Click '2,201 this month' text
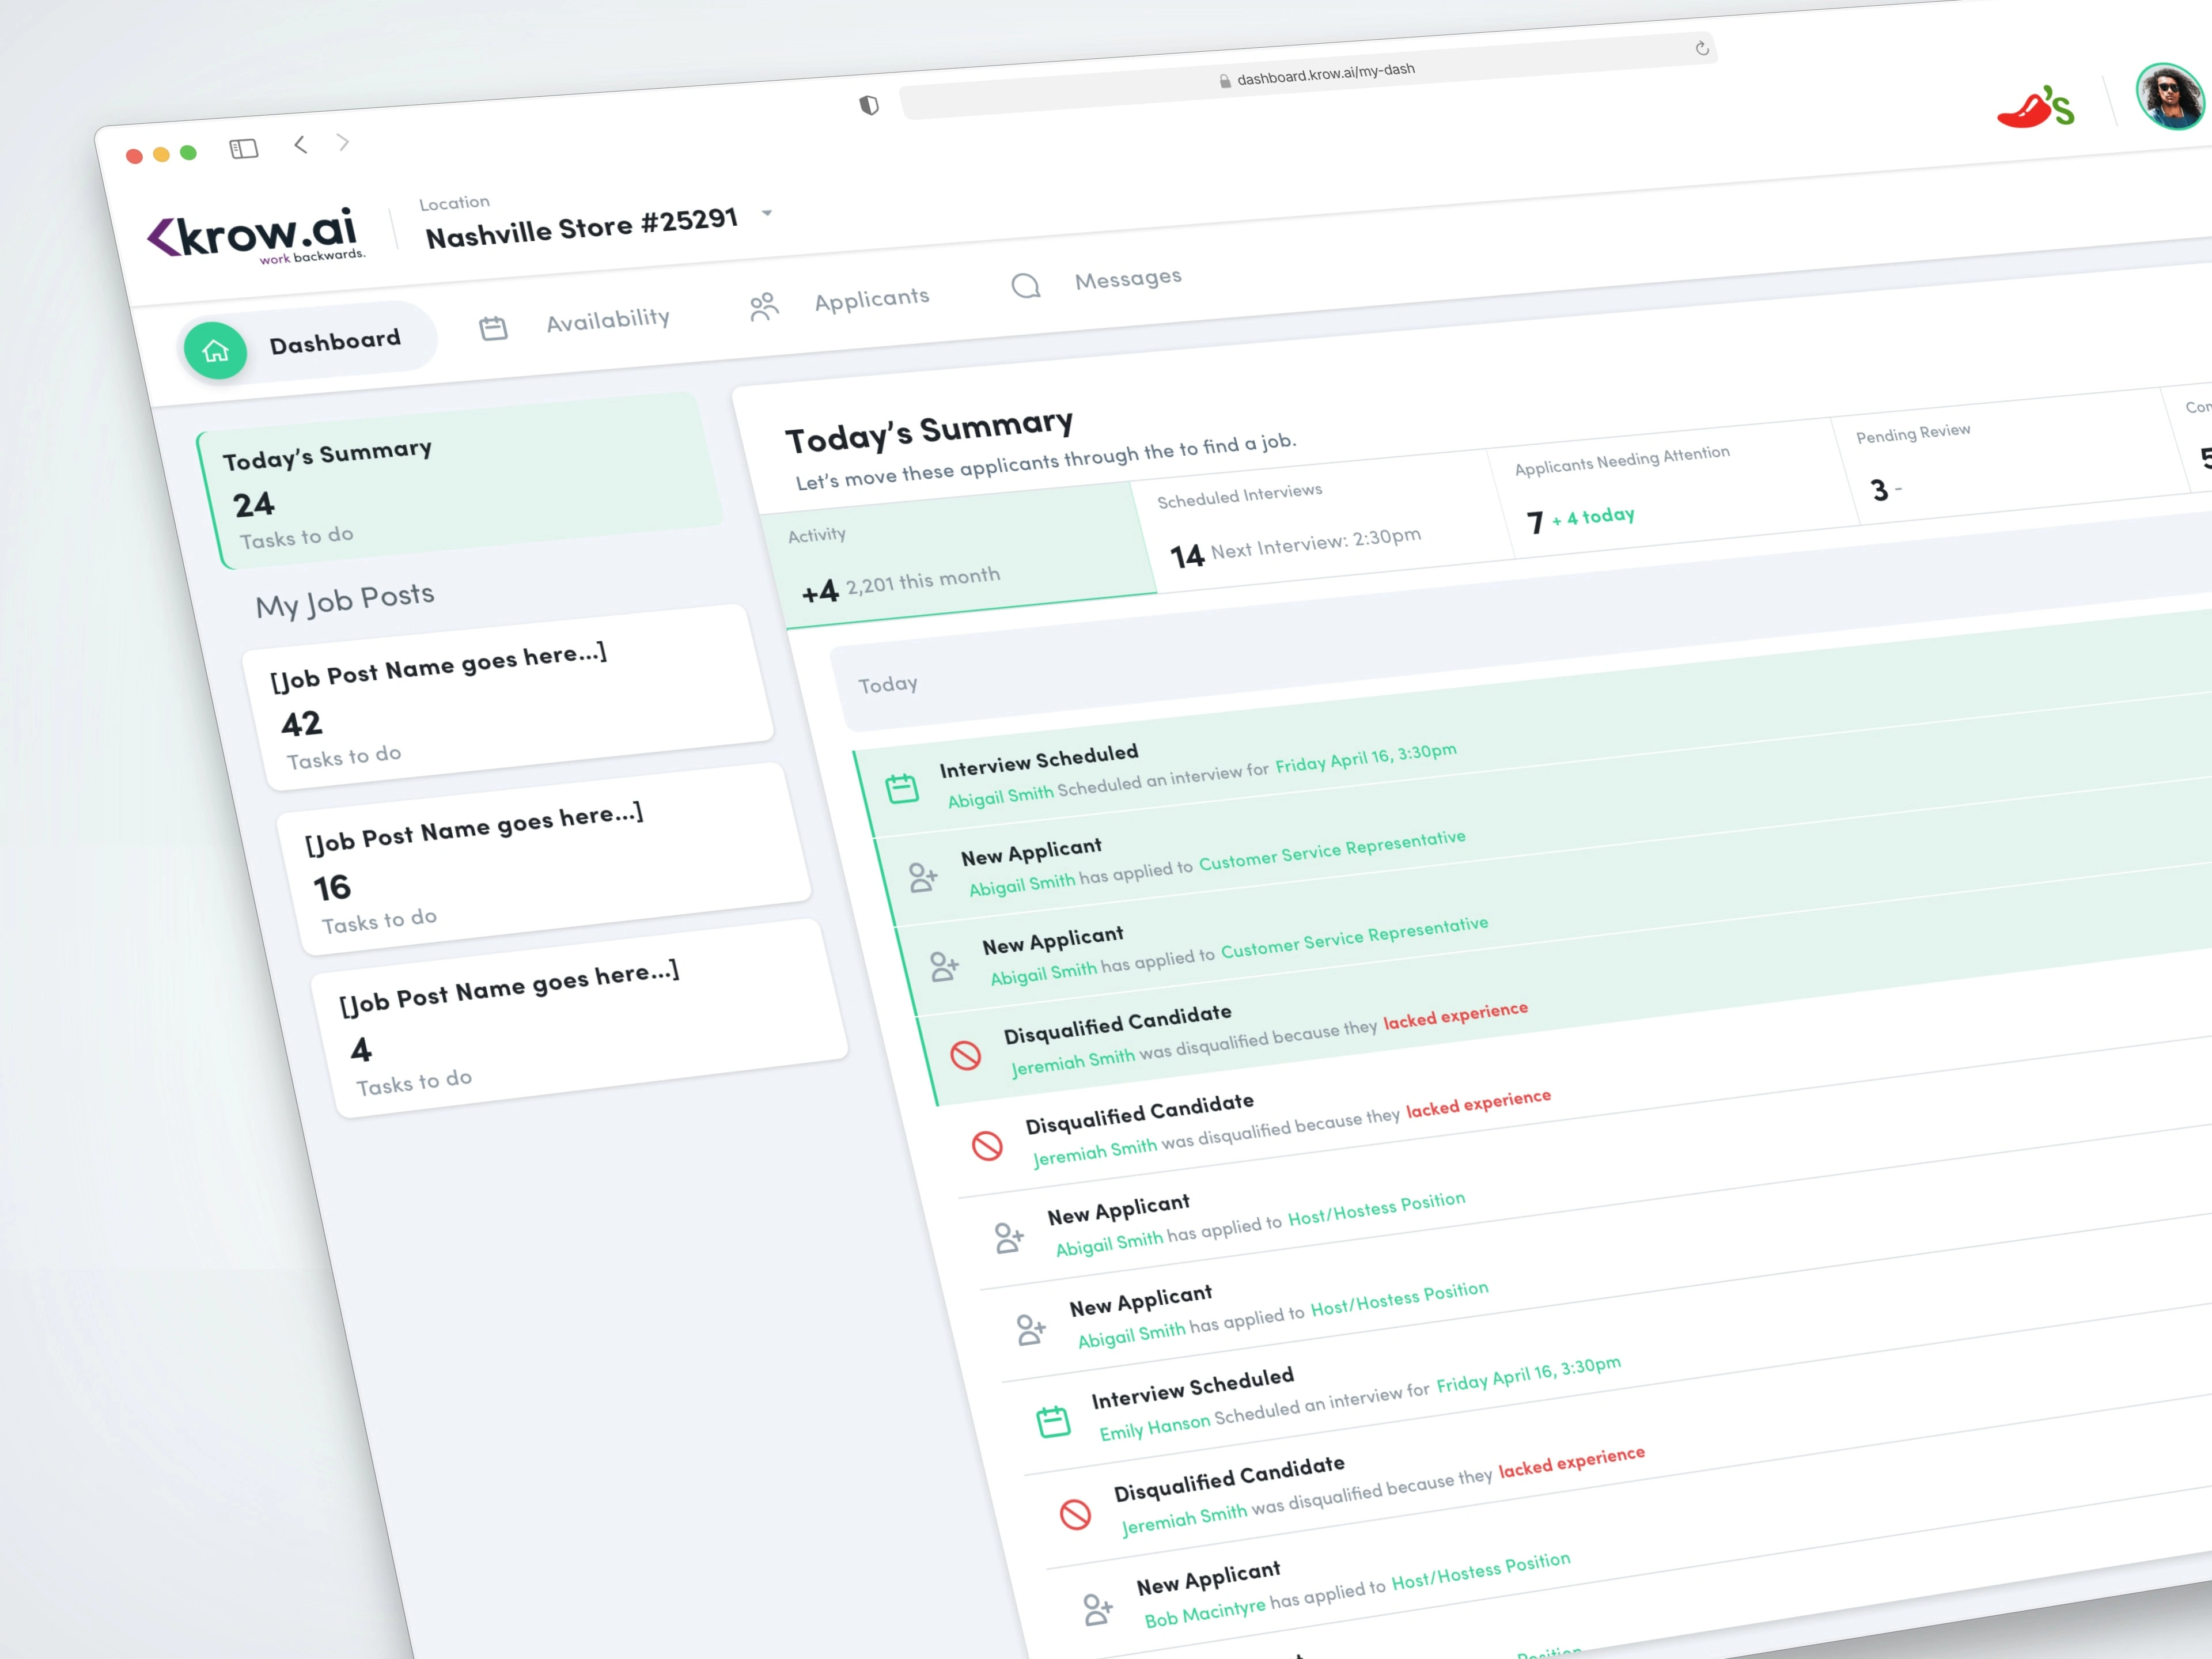 pos(923,580)
